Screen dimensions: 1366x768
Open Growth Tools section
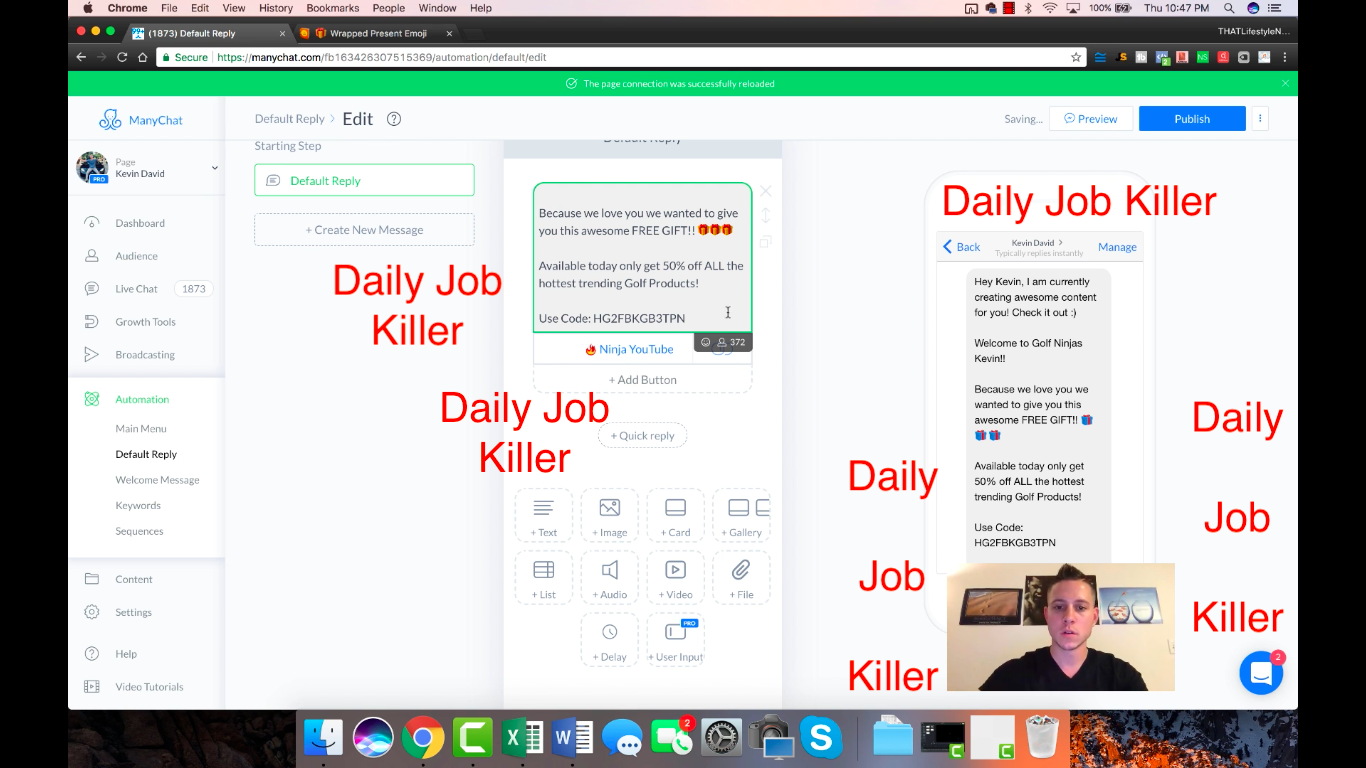pyautogui.click(x=145, y=322)
